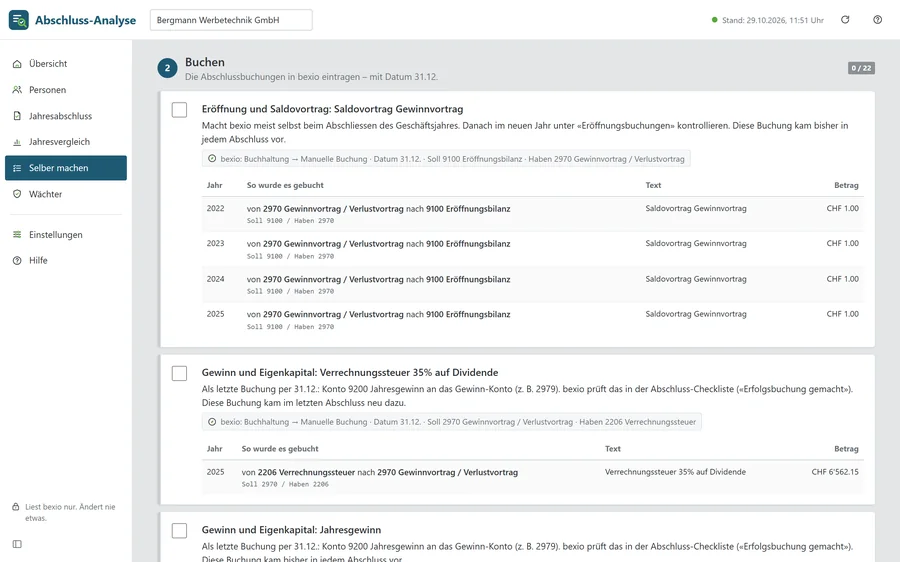
Task: Click the company field Bergmann Werbetechnik GmbH
Action: (231, 20)
